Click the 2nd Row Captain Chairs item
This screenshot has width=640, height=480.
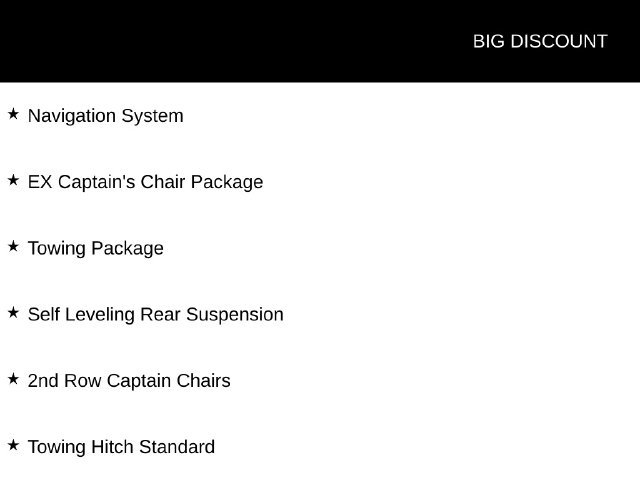pos(129,381)
